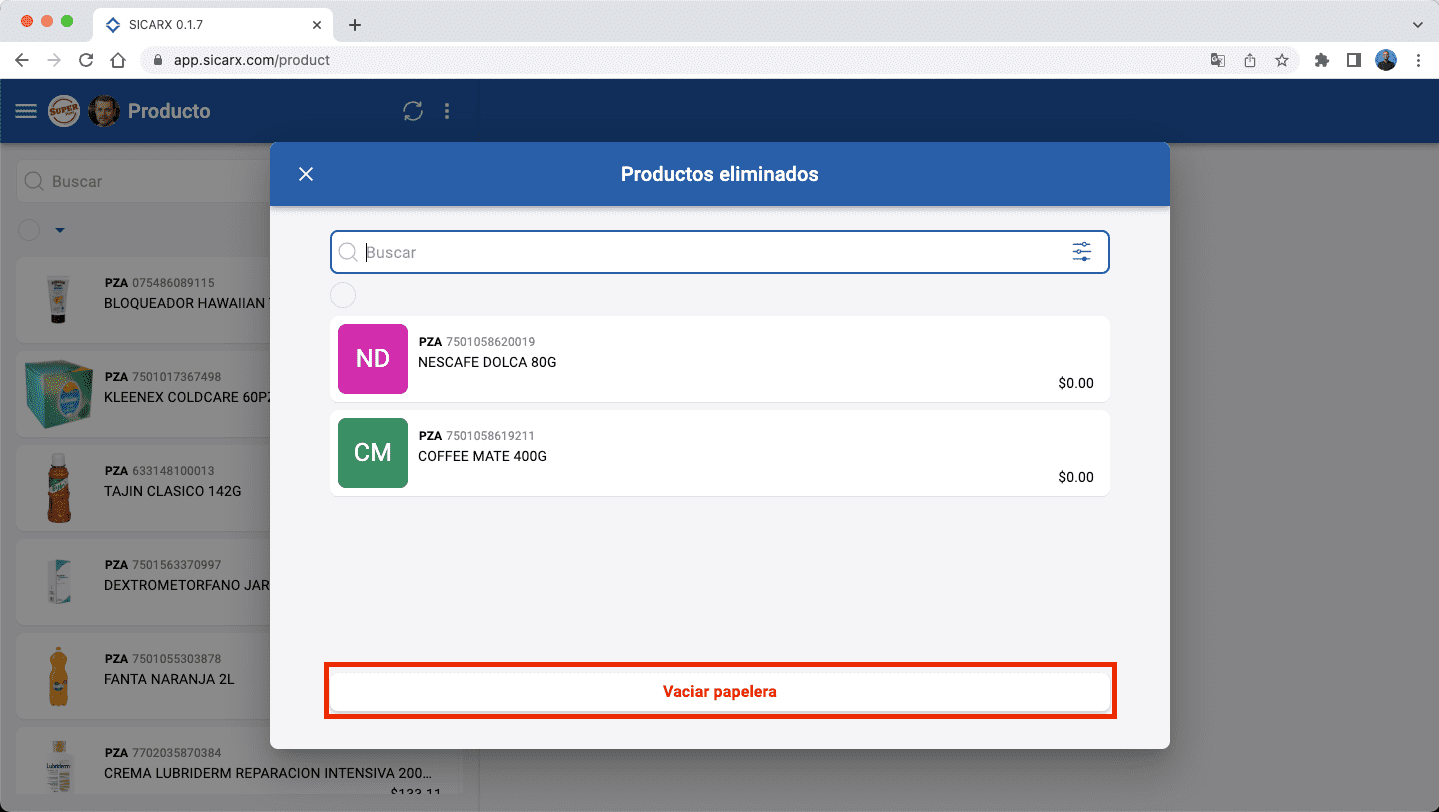Viewport: 1439px width, 812px height.
Task: Click the green CM product avatar
Action: point(373,453)
